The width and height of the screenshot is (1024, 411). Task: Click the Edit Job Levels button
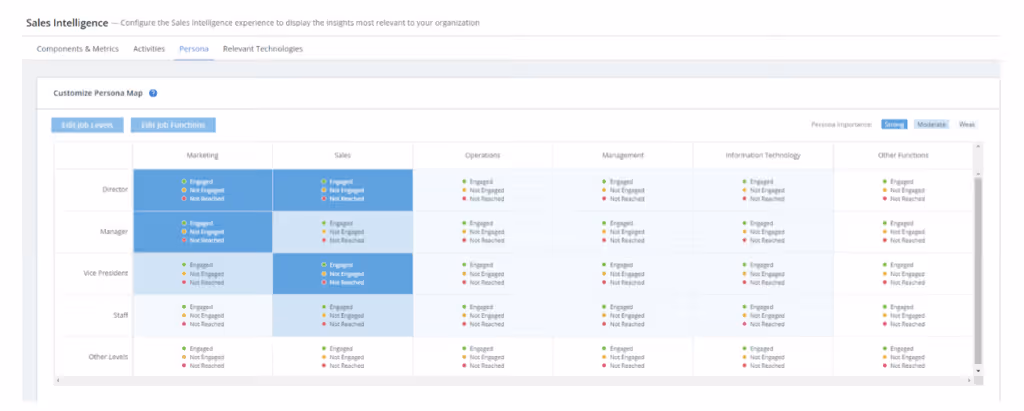(88, 125)
